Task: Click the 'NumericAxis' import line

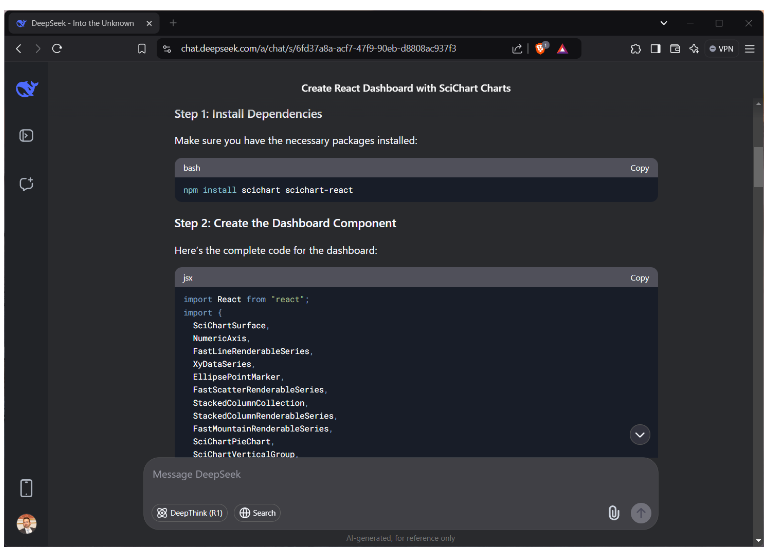Action: pyautogui.click(x=221, y=339)
